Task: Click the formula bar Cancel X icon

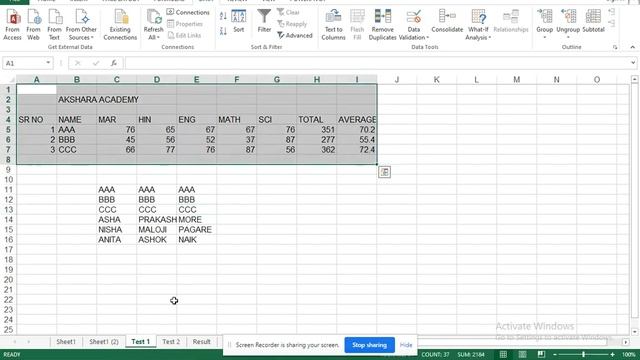Action: [x=78, y=63]
